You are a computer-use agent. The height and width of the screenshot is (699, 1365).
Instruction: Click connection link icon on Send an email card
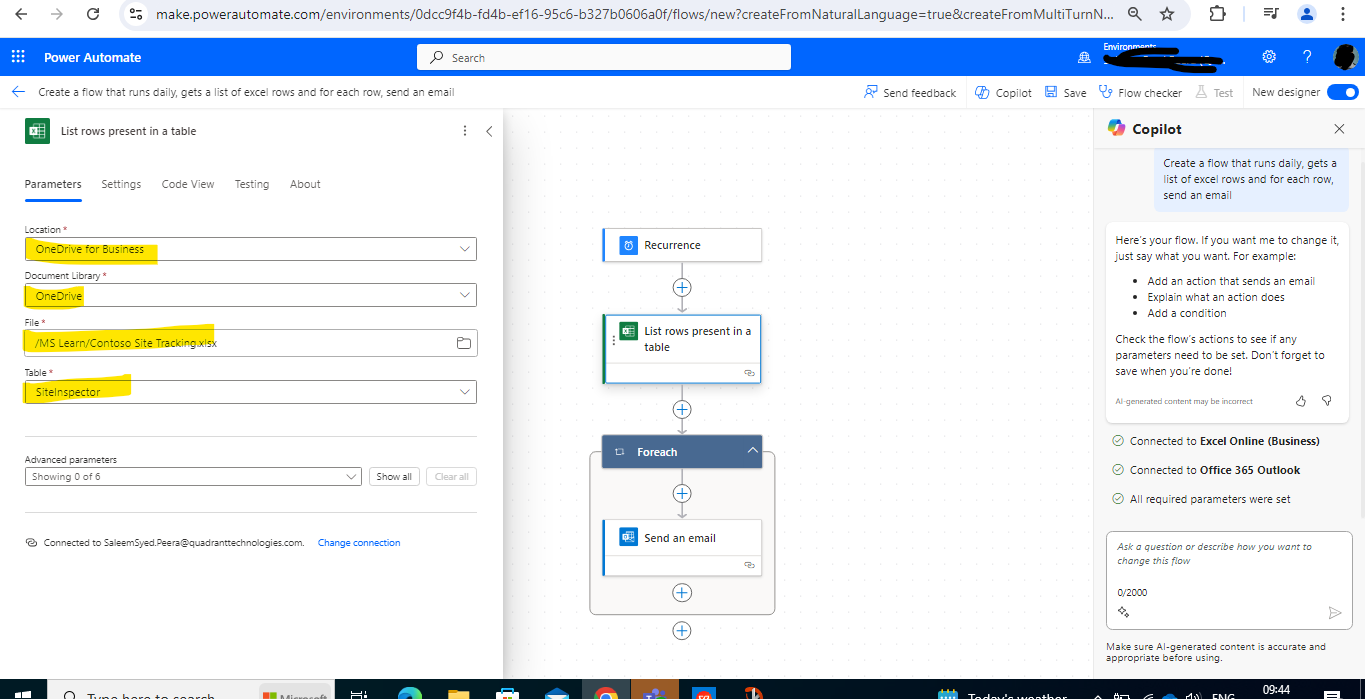pyautogui.click(x=749, y=565)
